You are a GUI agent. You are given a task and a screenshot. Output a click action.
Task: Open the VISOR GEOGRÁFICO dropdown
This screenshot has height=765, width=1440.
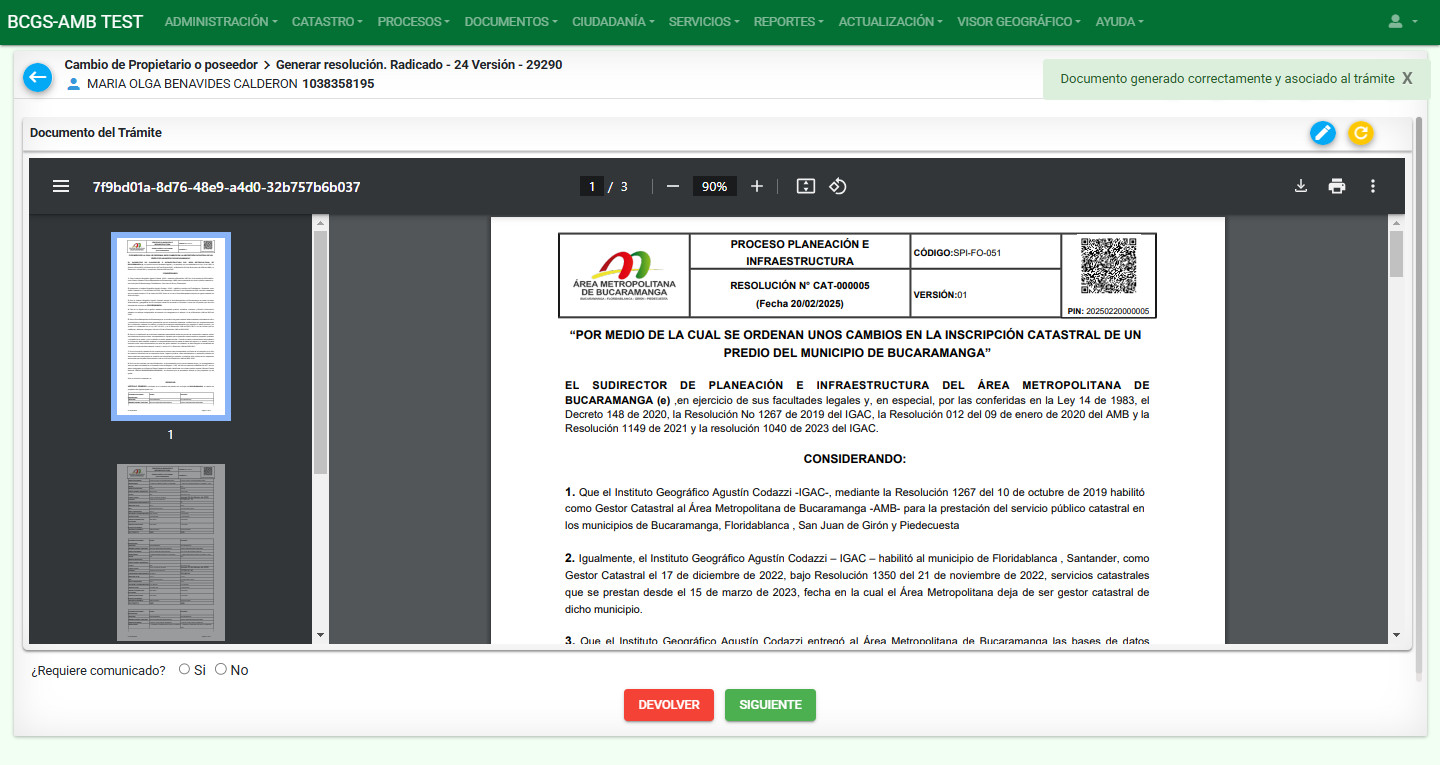1018,21
